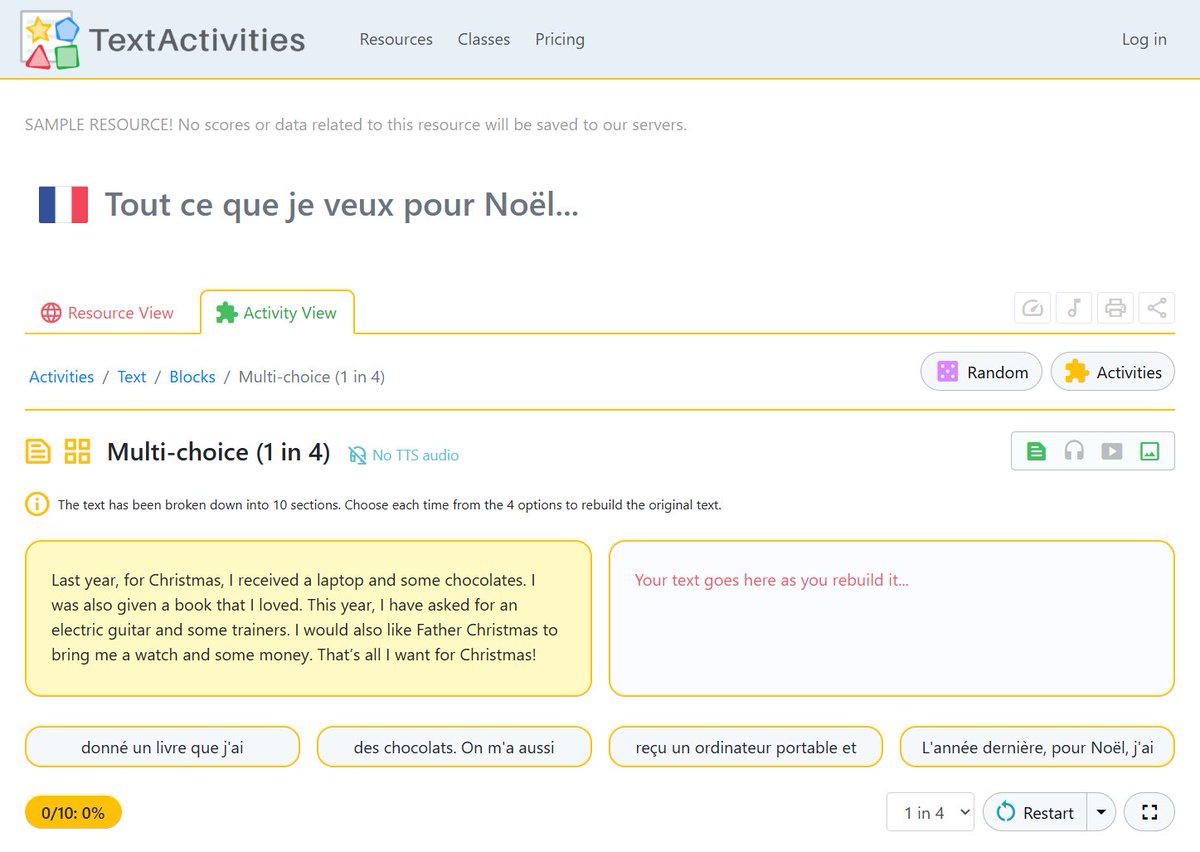Click the music note icon
The height and width of the screenshot is (852, 1200).
click(1074, 308)
